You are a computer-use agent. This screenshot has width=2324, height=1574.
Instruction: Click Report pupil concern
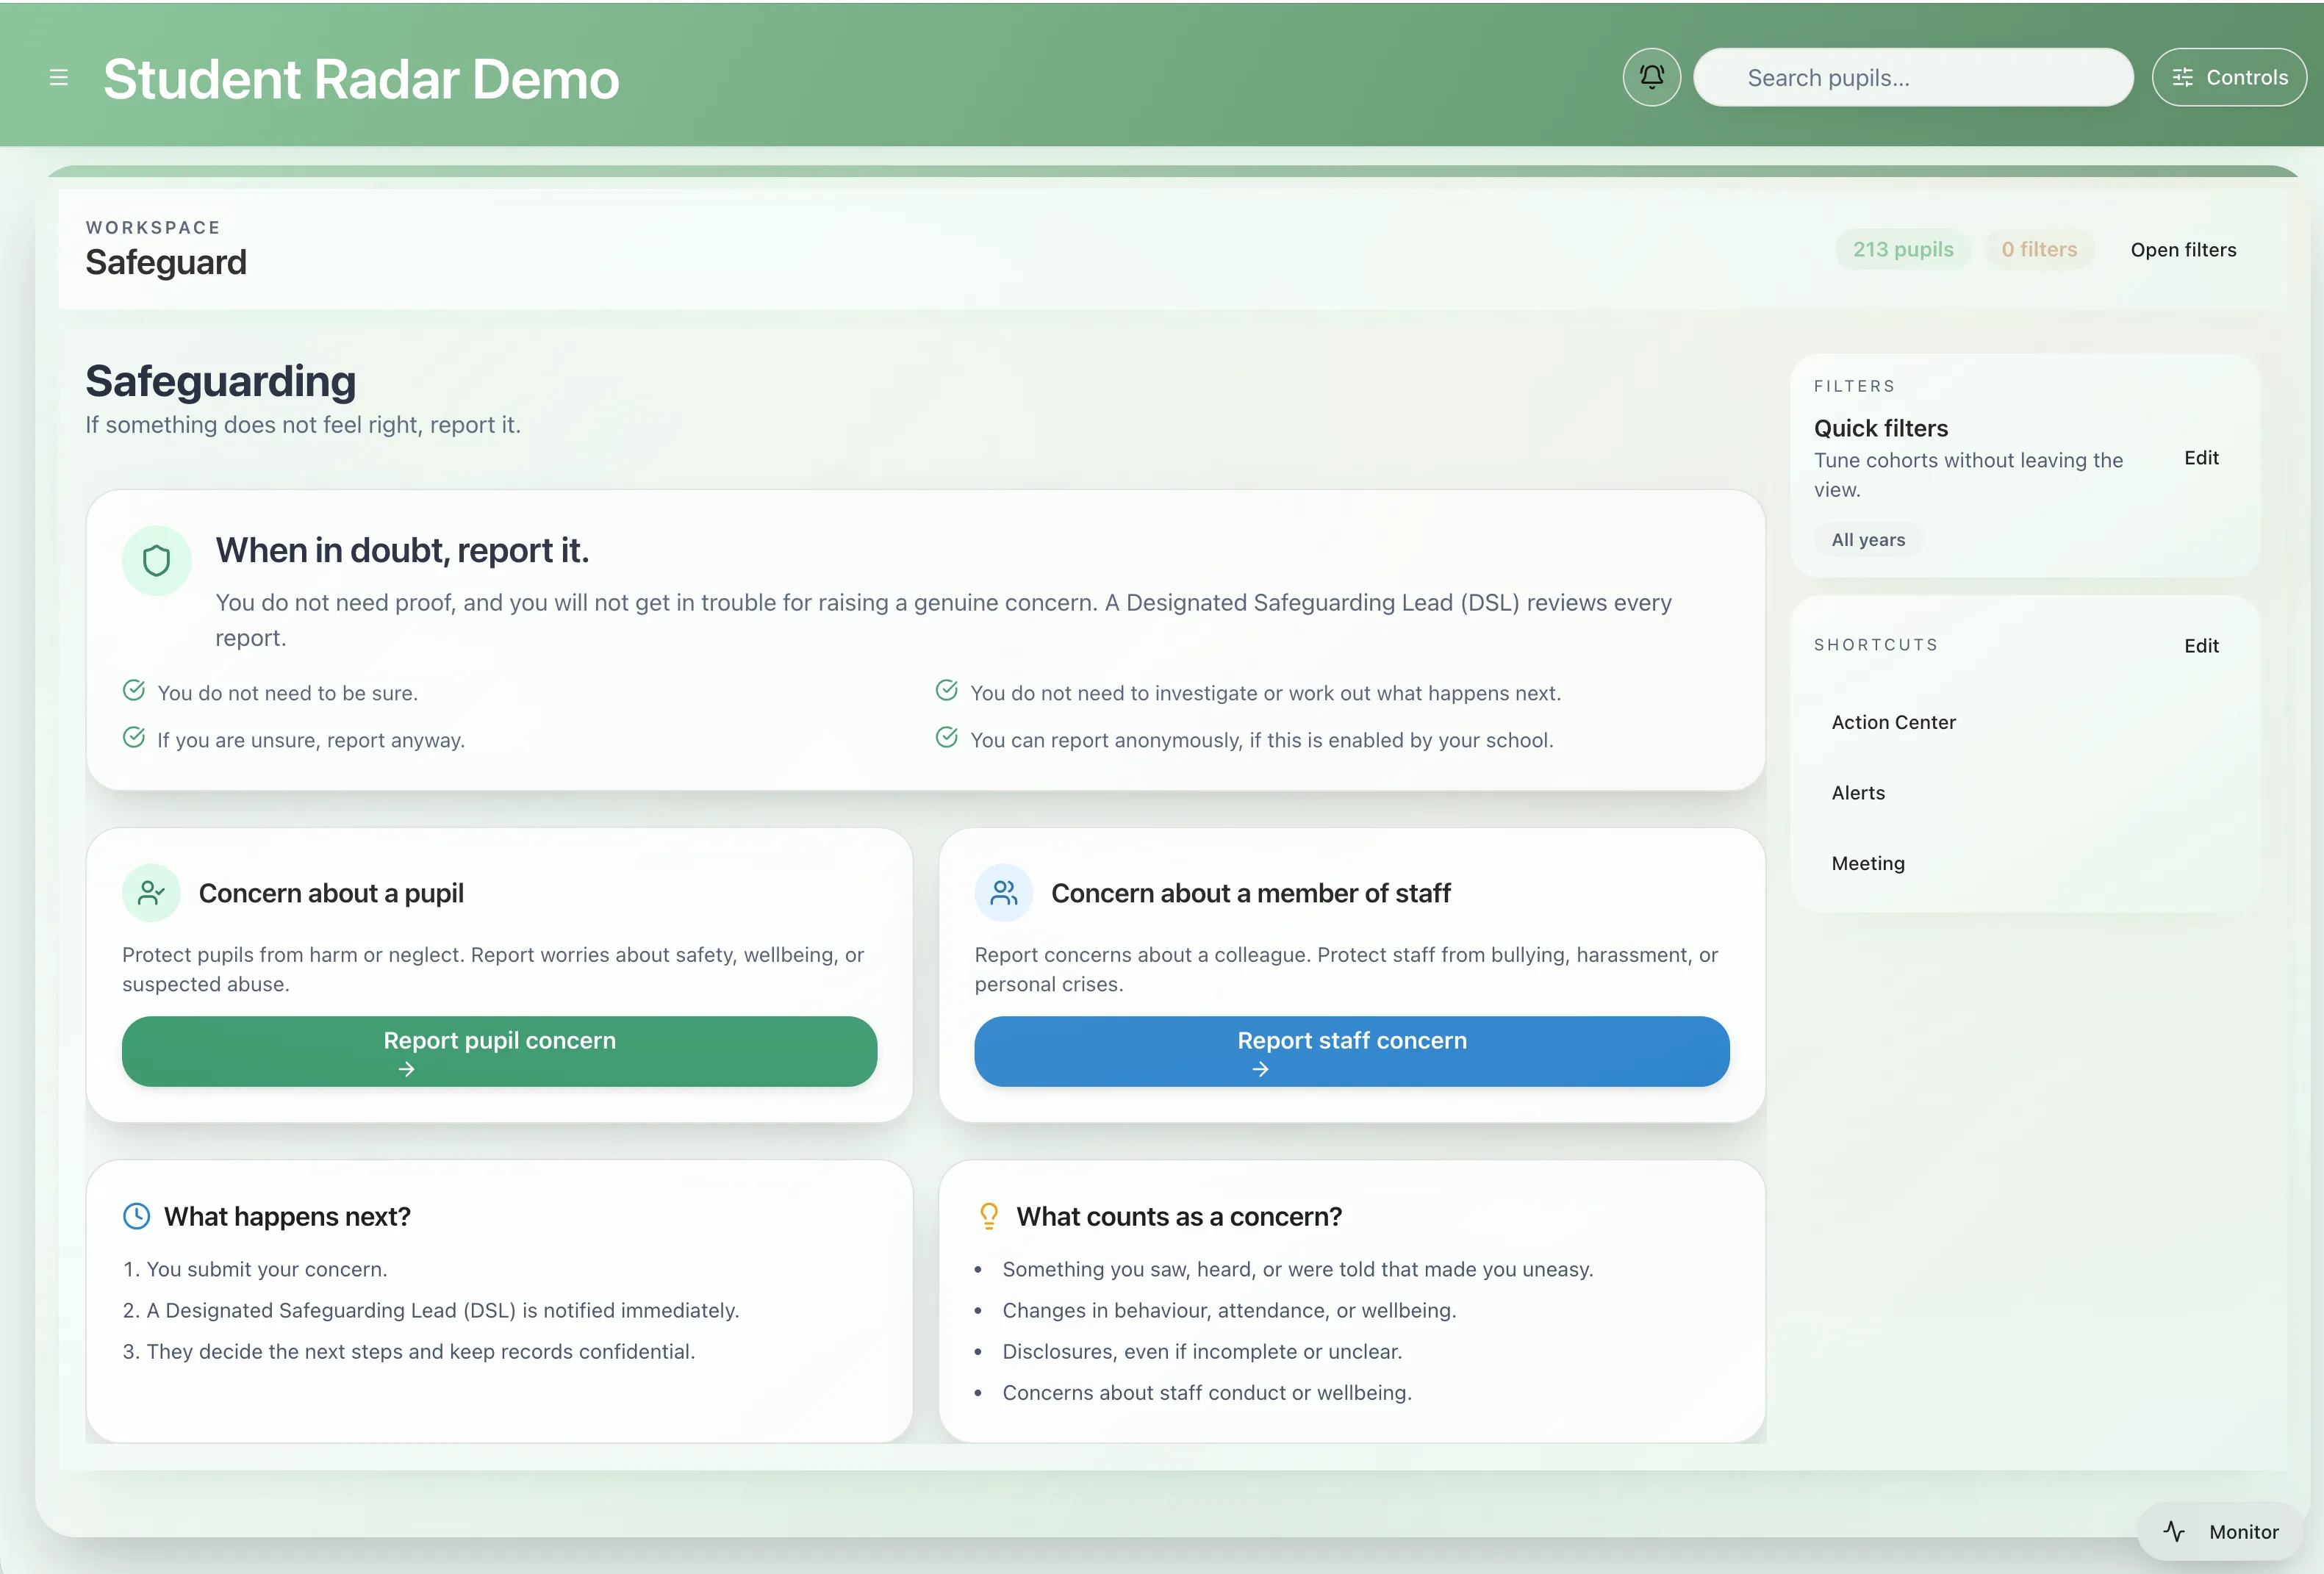pyautogui.click(x=499, y=1051)
